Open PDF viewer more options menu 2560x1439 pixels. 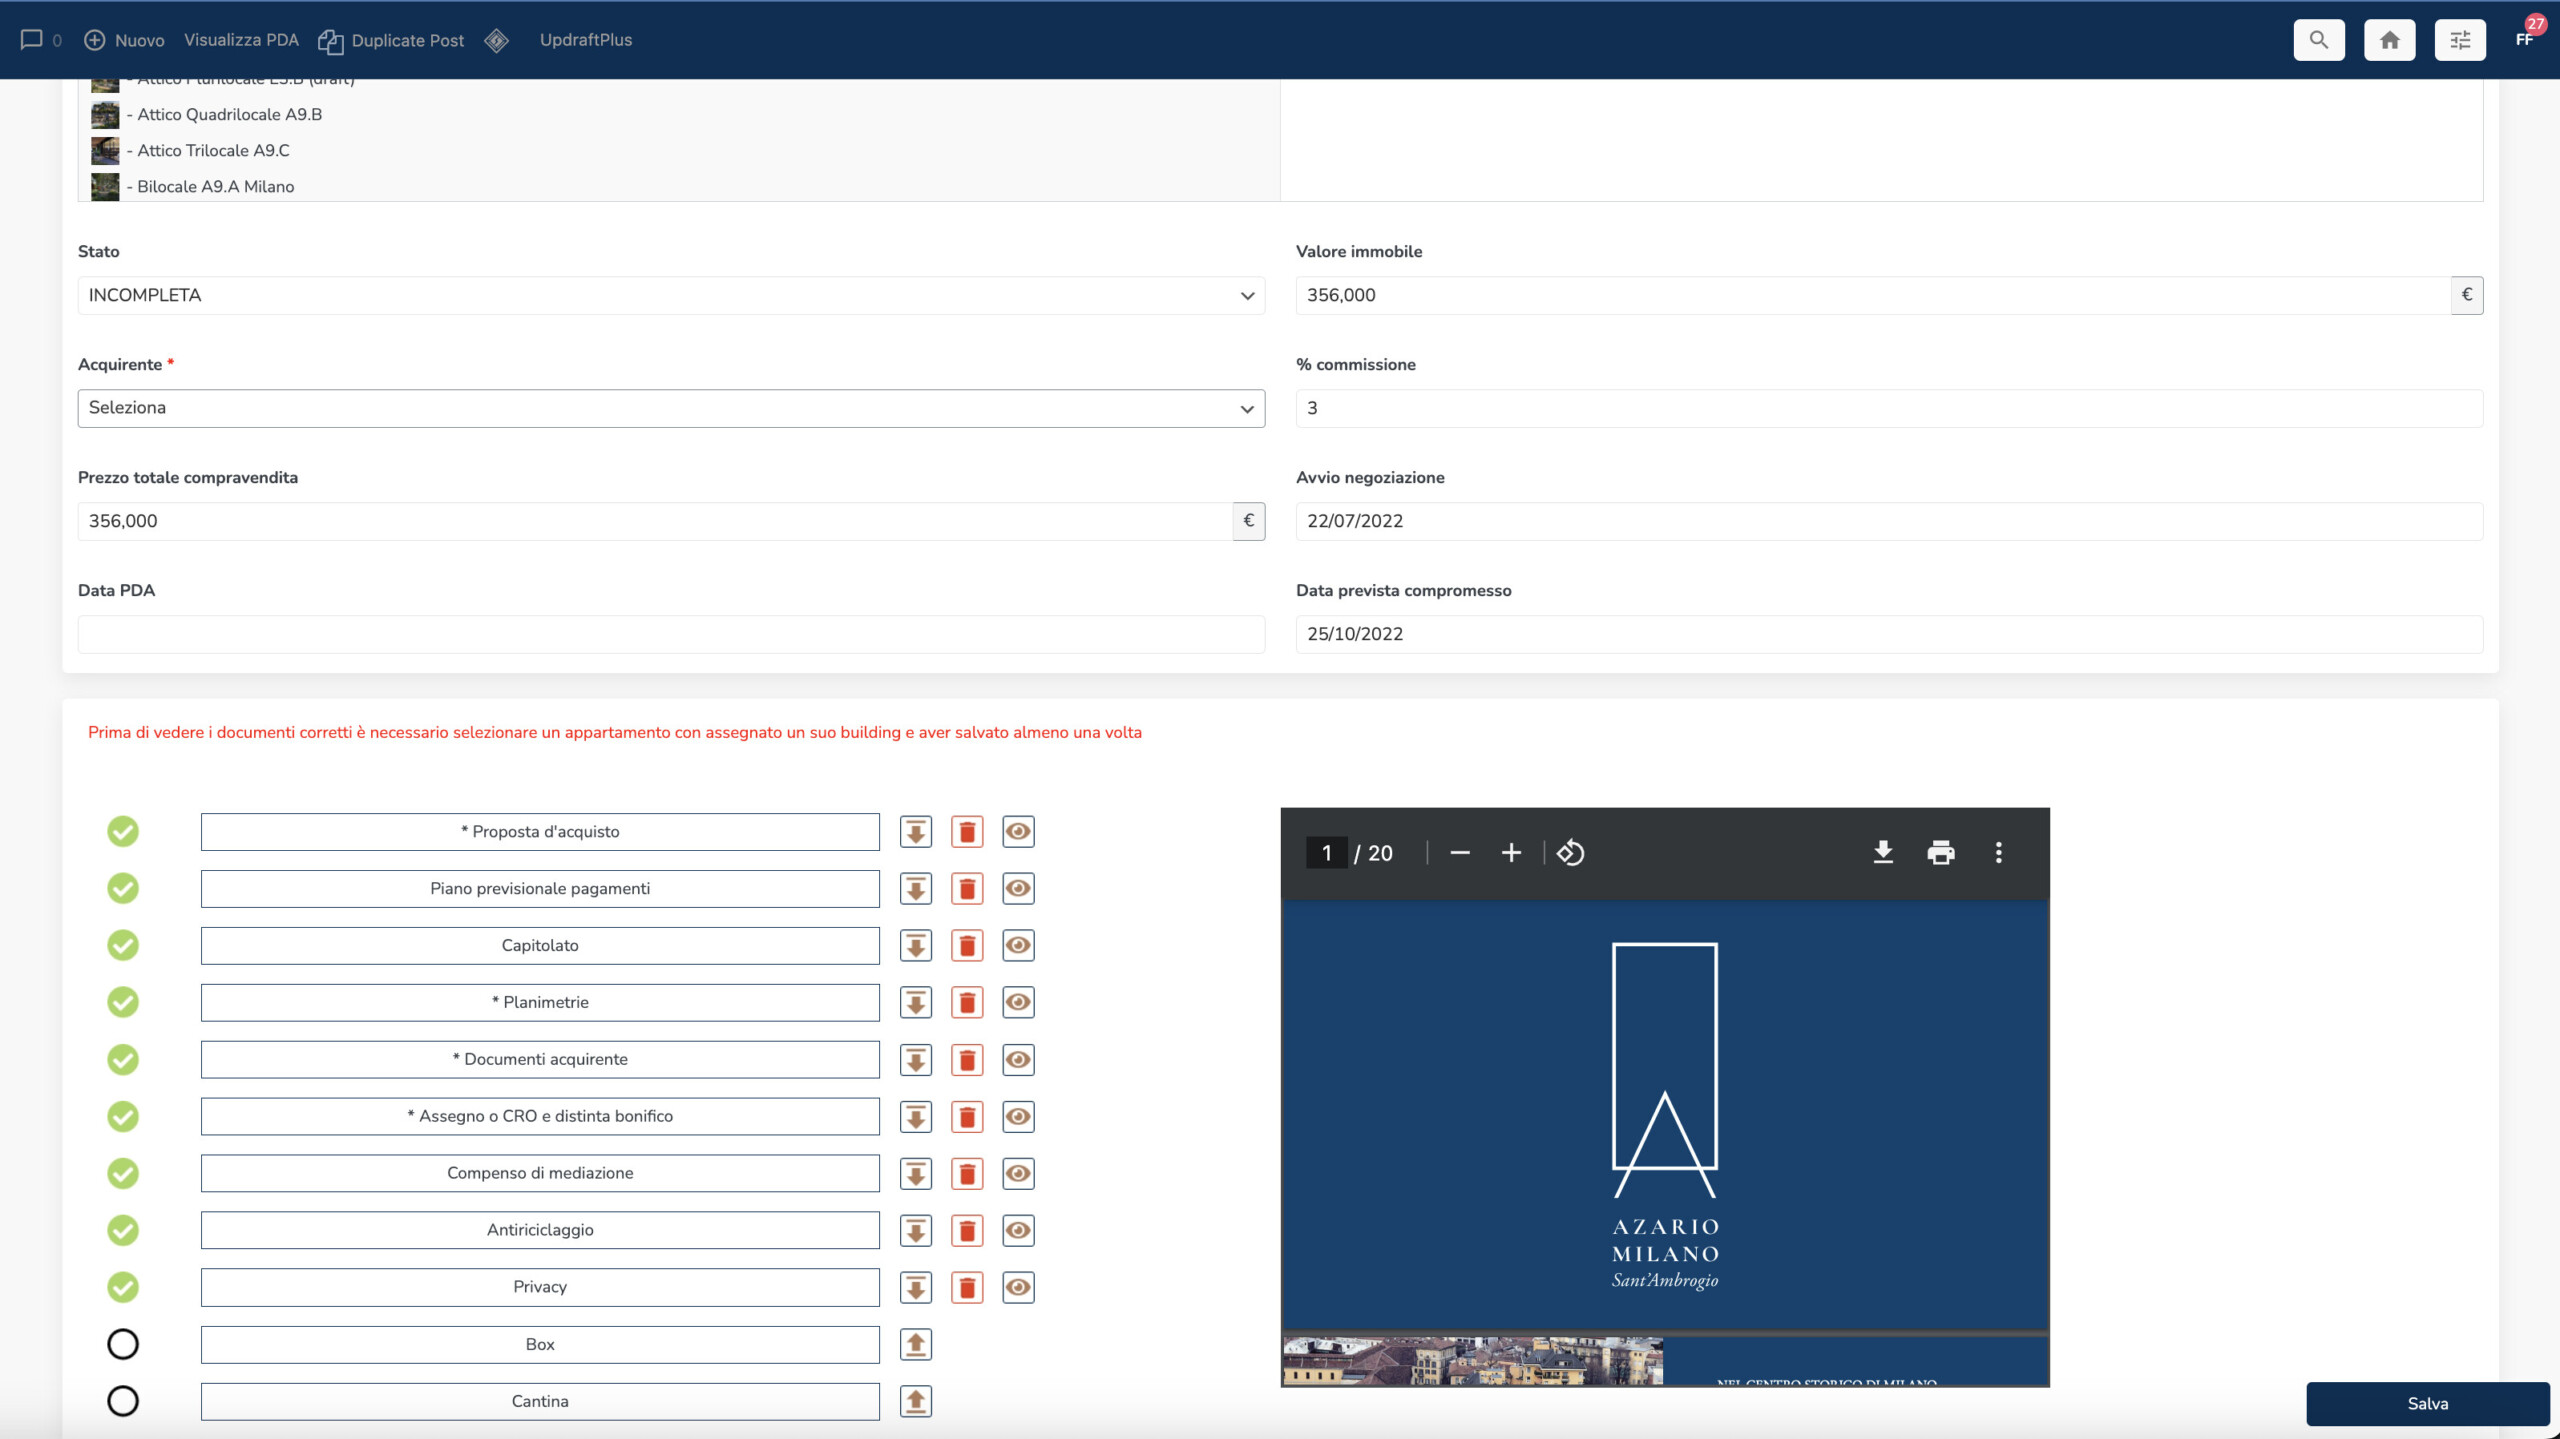click(x=1998, y=853)
